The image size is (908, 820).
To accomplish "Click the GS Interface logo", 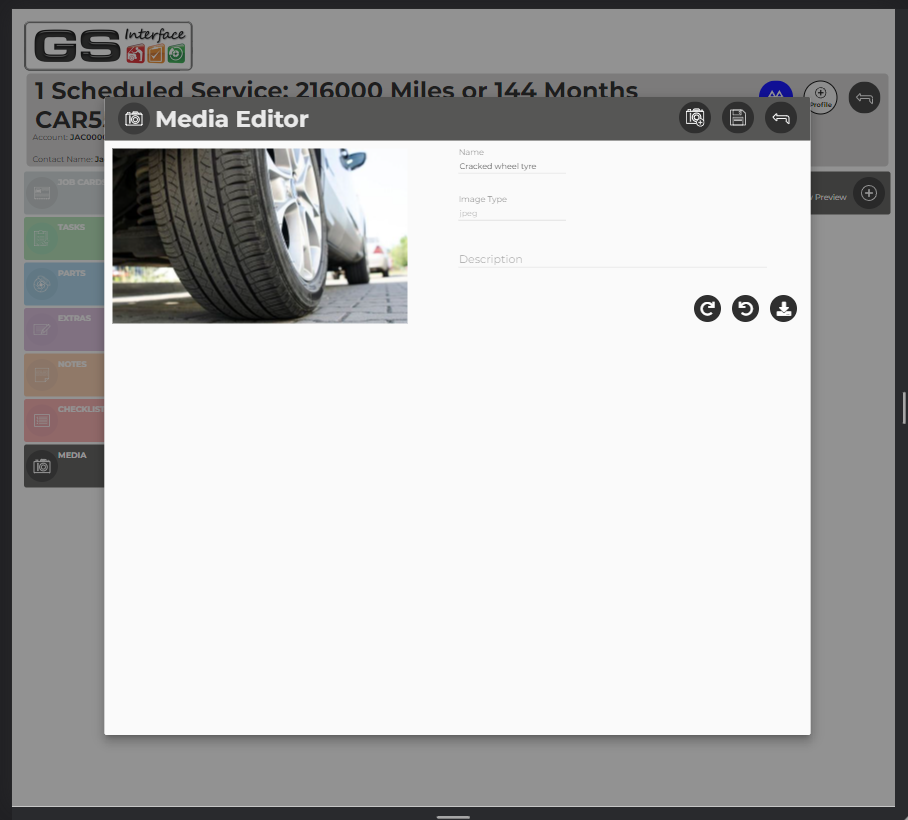I will point(108,46).
